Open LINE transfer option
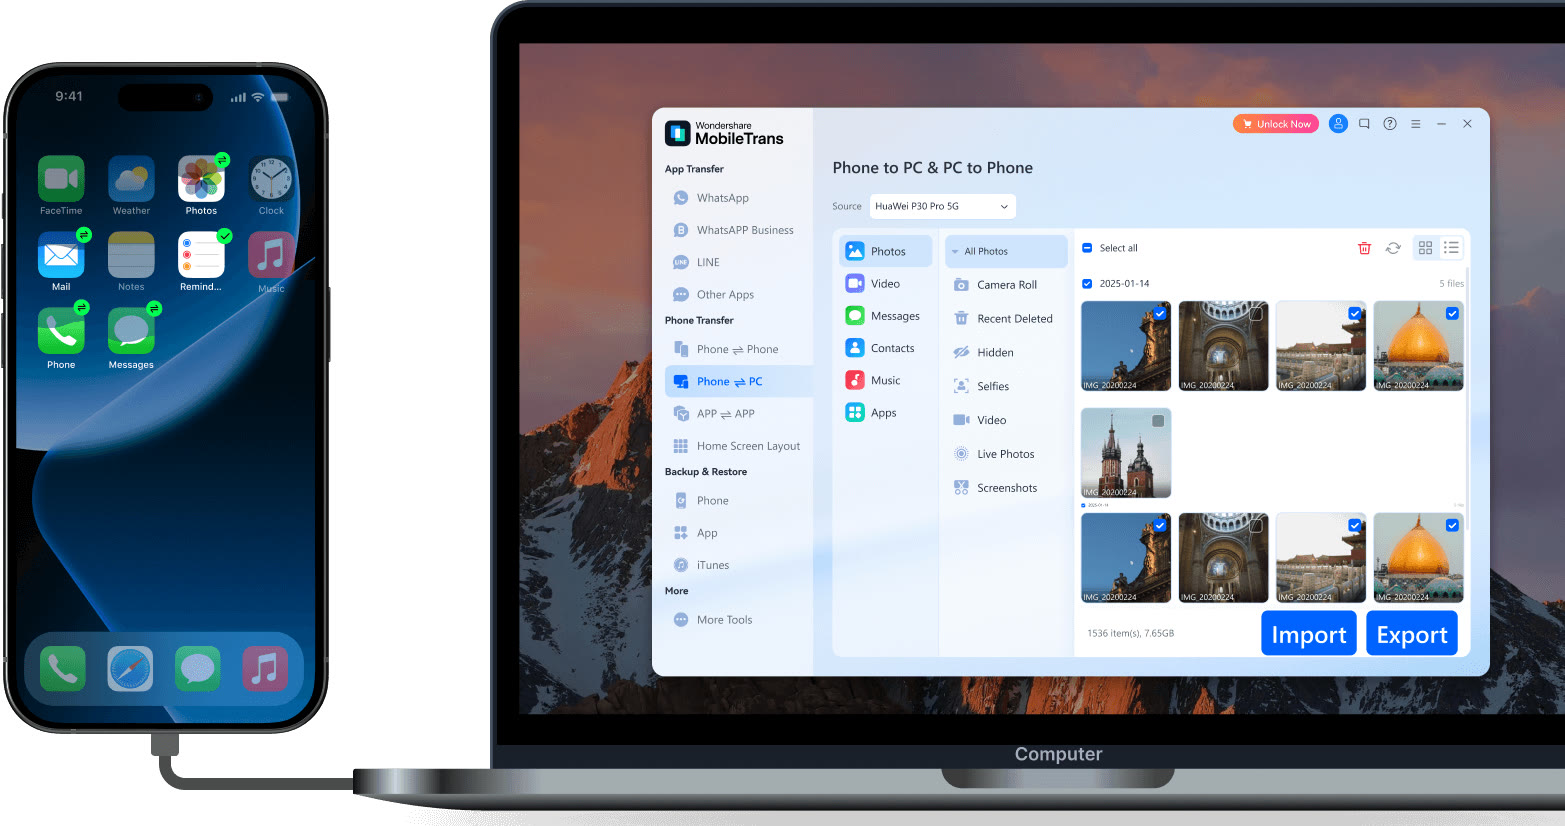 click(x=696, y=262)
